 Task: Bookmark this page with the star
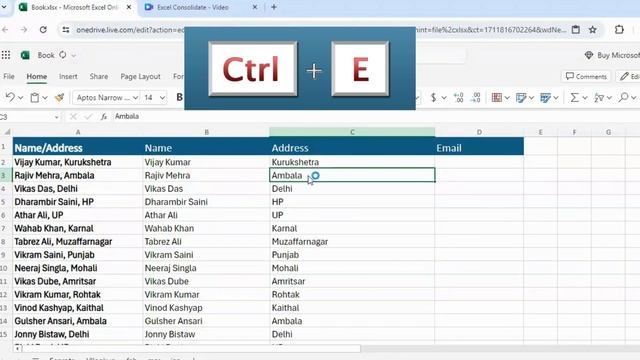[x=593, y=30]
